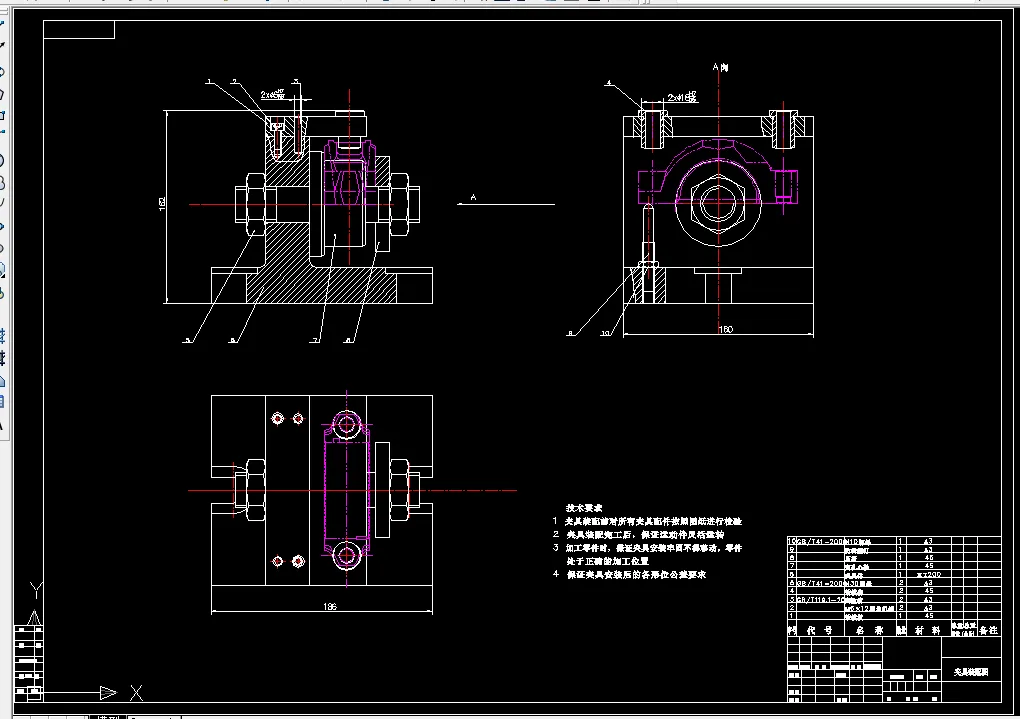Click part balloon number 6

click(x=232, y=340)
